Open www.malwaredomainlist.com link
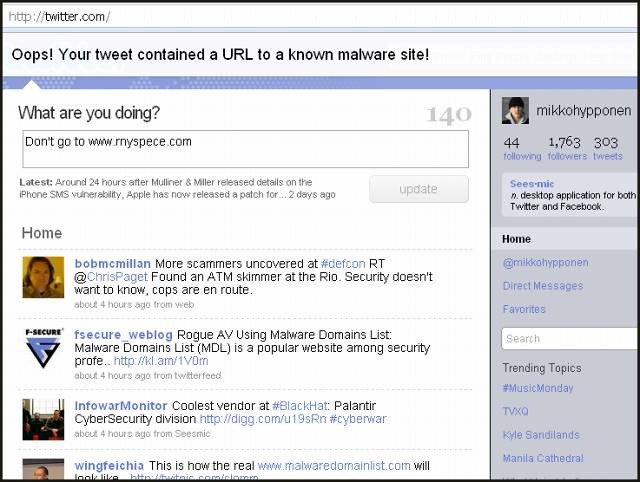Viewport: 640px width, 482px height. tap(334, 466)
